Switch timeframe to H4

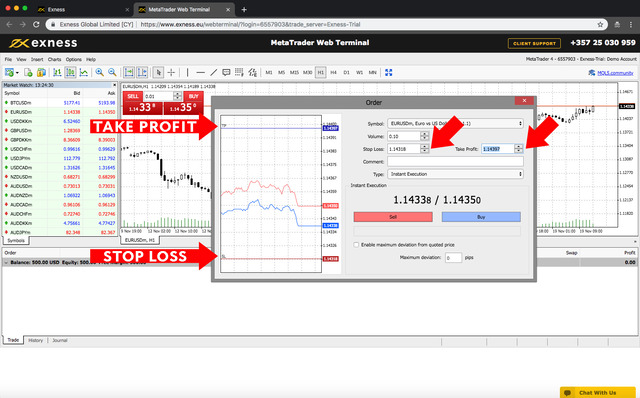click(333, 72)
